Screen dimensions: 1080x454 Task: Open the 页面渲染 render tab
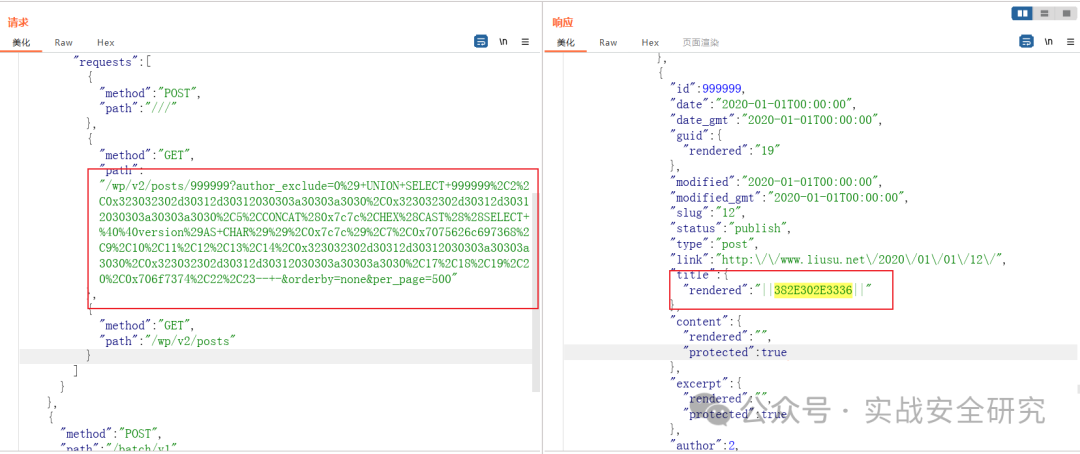tap(700, 43)
